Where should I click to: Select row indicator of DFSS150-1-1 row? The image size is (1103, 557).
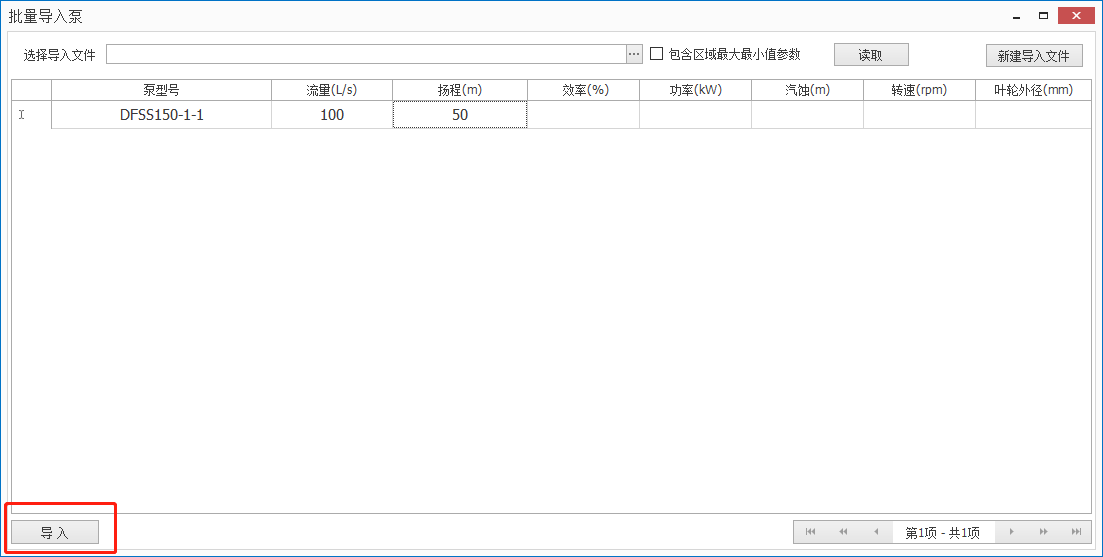click(32, 115)
